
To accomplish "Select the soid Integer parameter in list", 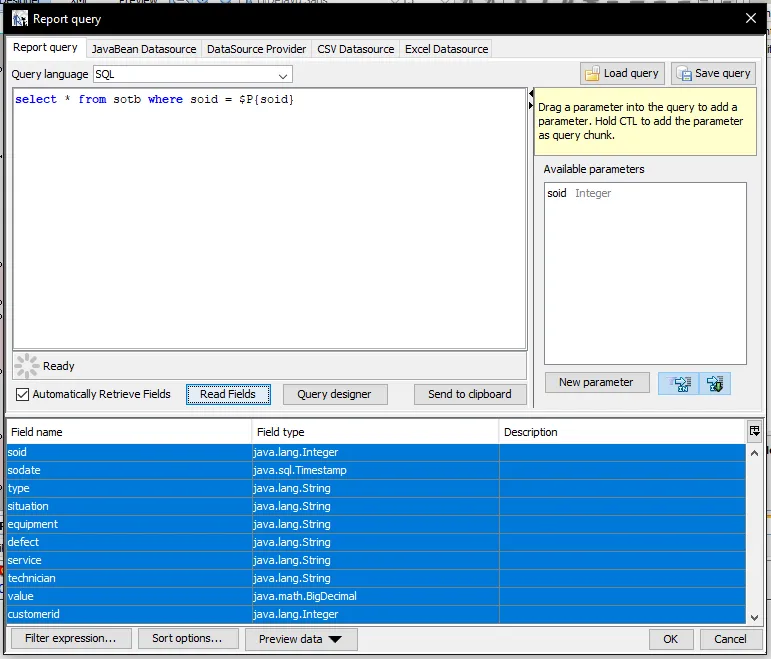I will [x=579, y=193].
